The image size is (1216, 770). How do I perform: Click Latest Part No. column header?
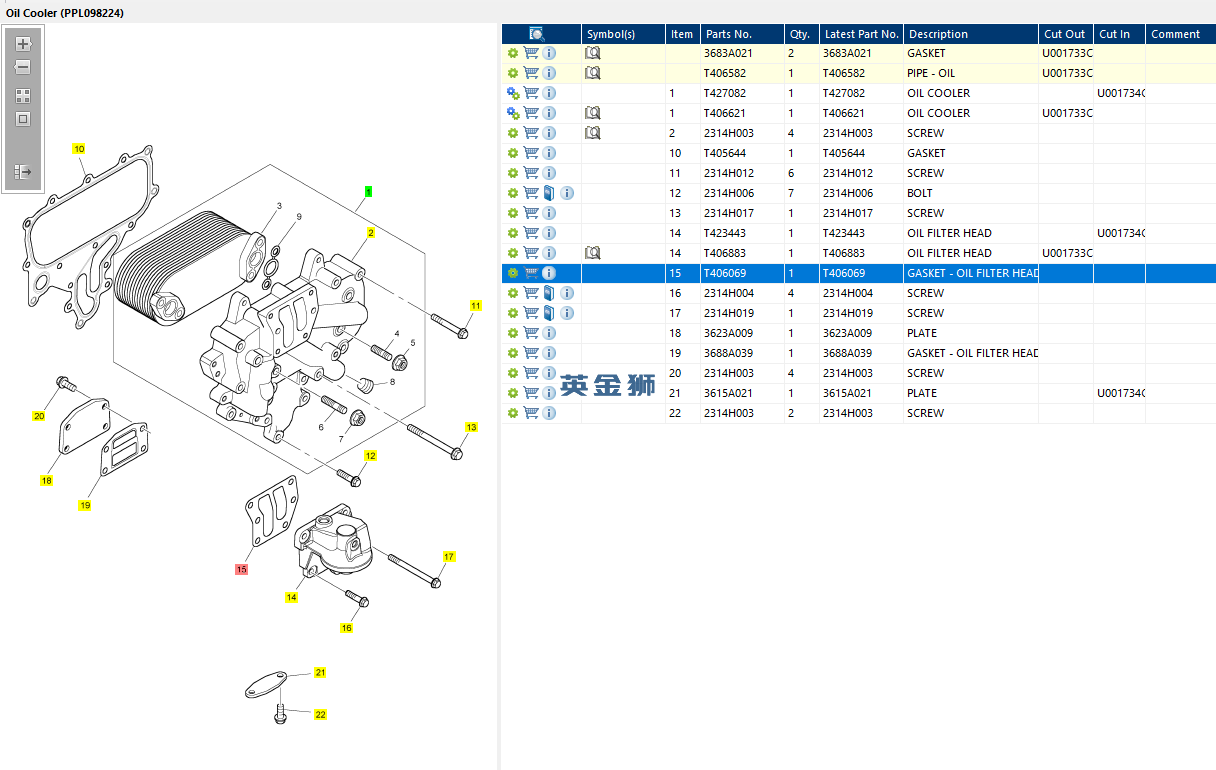pyautogui.click(x=861, y=34)
